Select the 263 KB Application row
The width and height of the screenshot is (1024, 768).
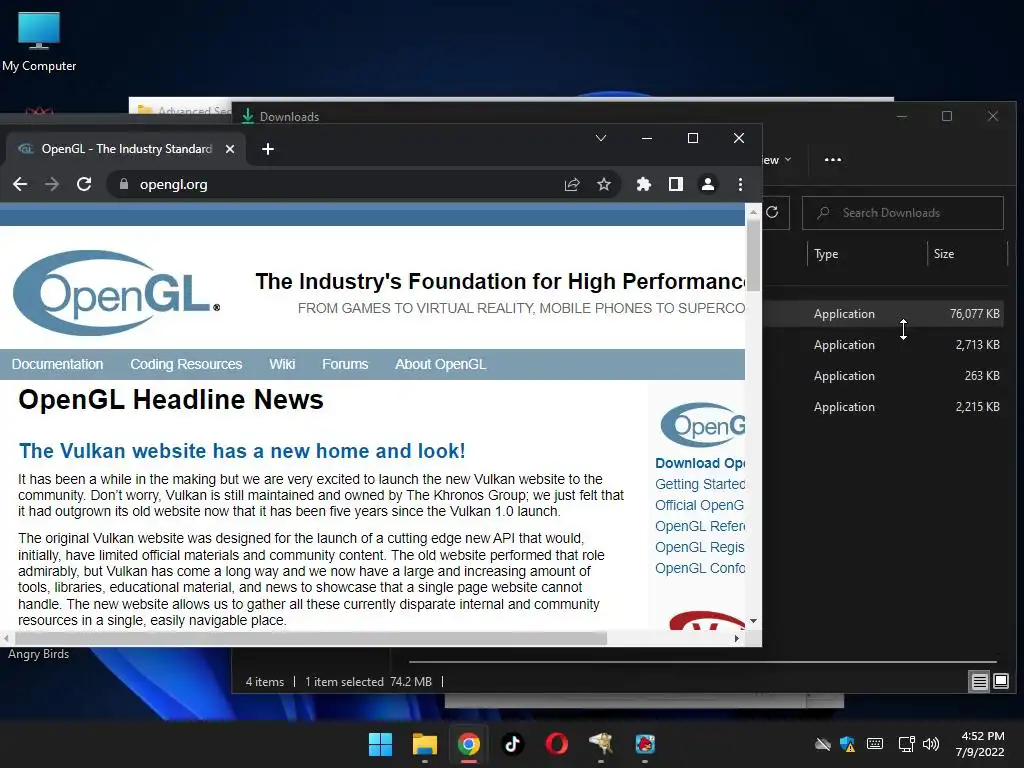883,376
